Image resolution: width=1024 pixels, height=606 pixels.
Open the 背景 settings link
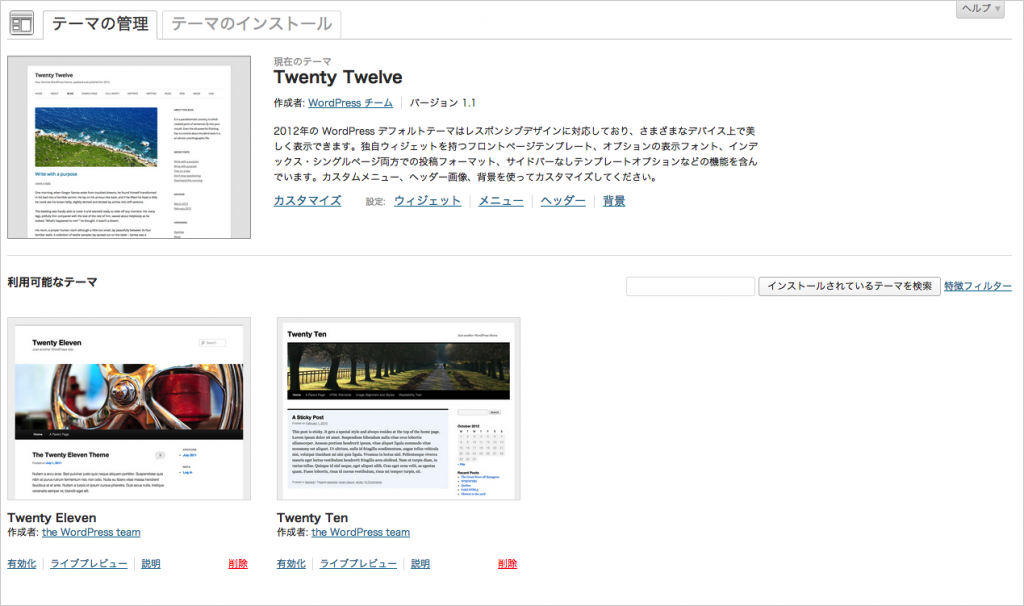614,201
